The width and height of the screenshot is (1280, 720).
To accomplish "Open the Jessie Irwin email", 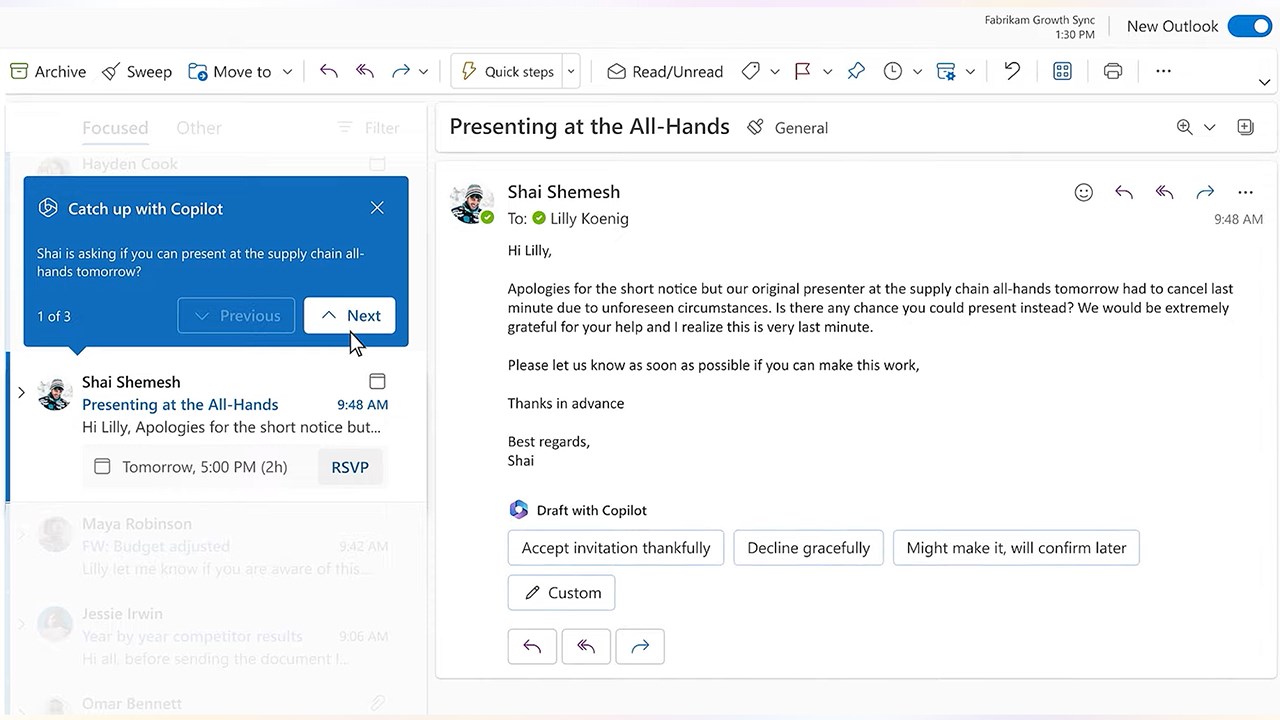I will [x=216, y=636].
